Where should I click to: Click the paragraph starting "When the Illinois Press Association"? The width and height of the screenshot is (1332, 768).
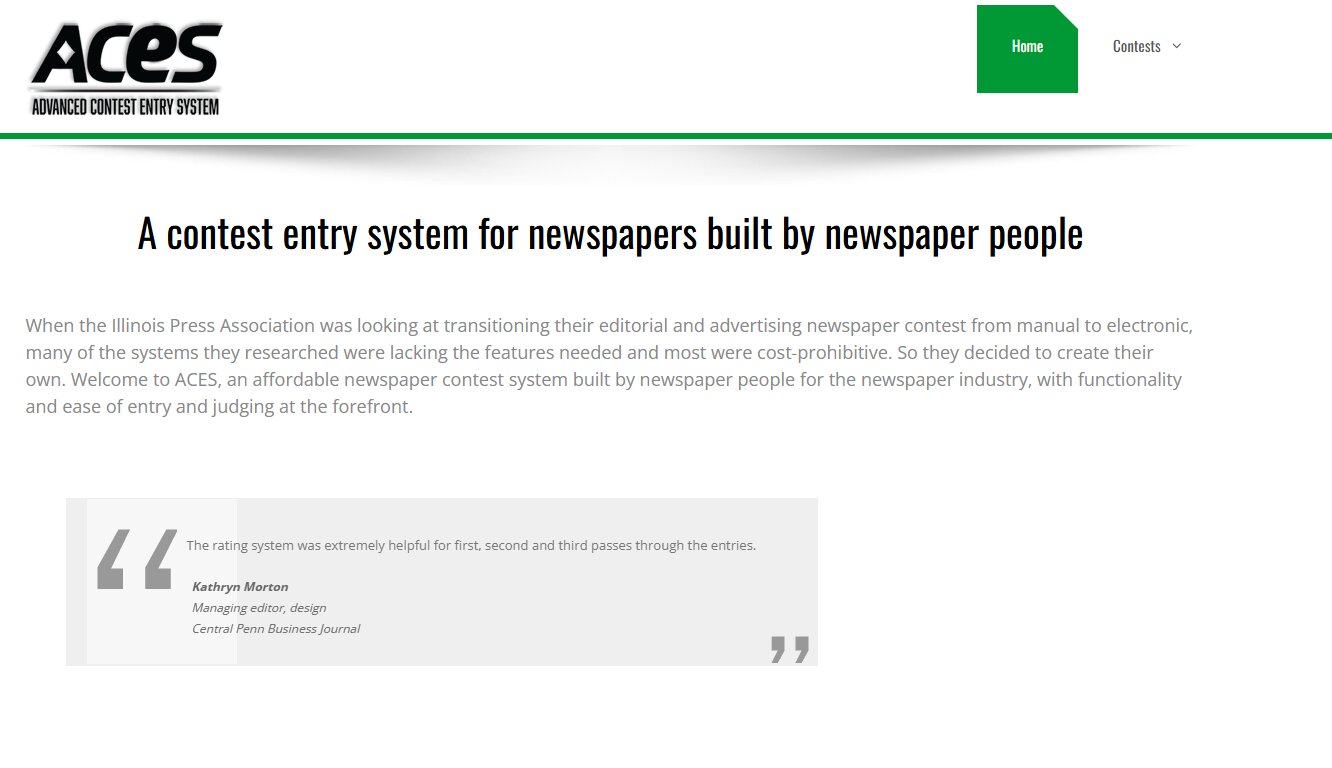coord(609,366)
